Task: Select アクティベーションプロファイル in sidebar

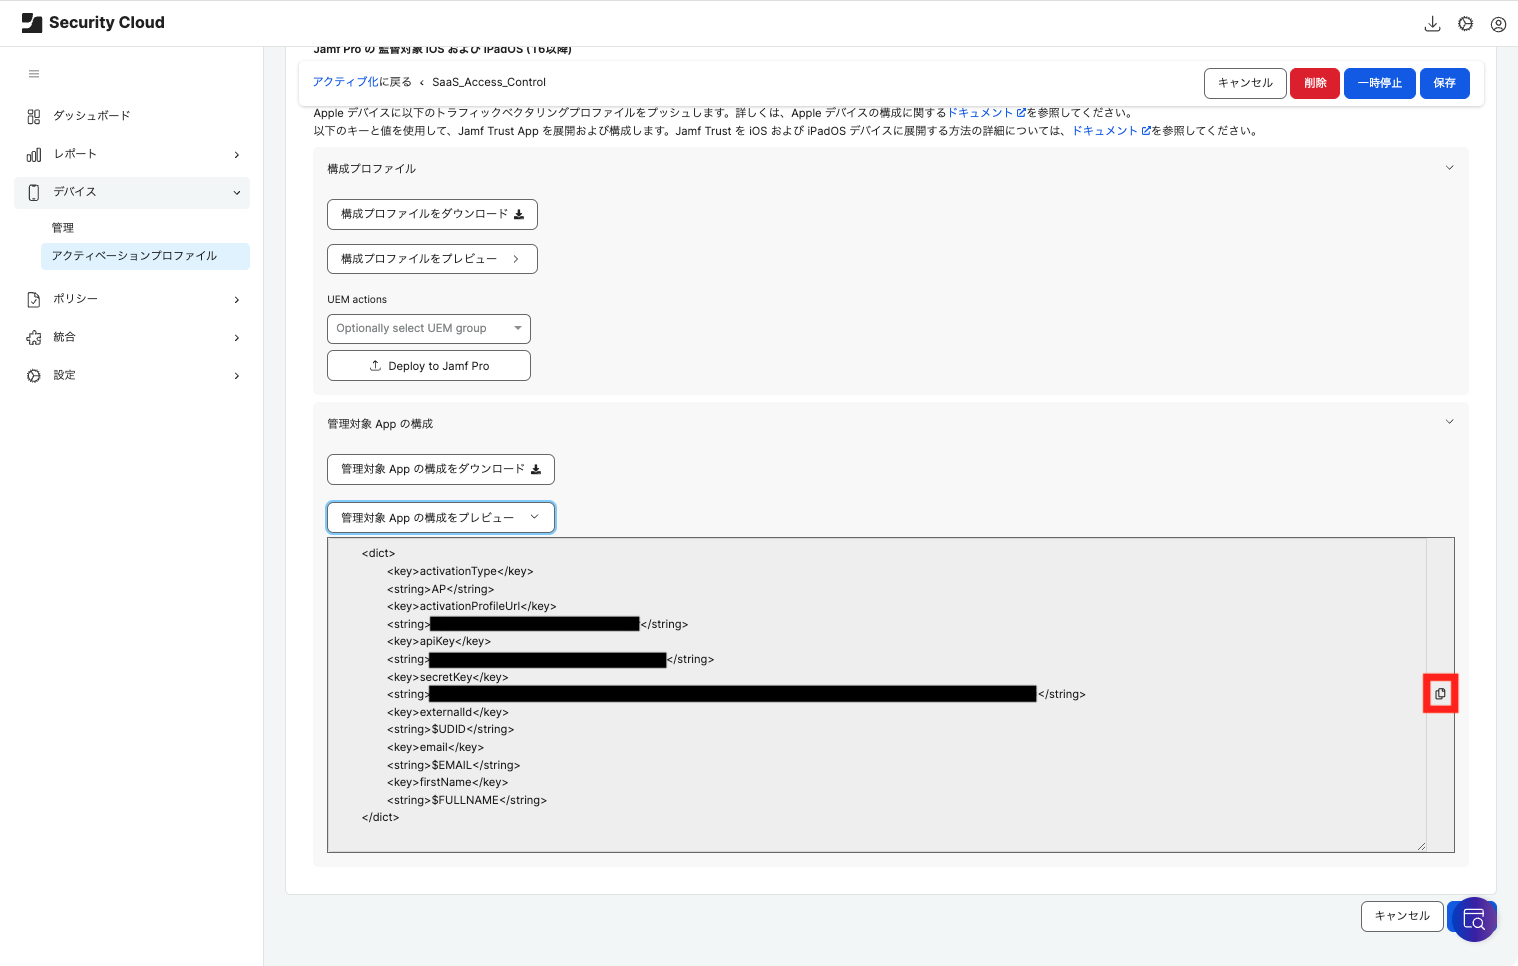Action: [x=145, y=256]
